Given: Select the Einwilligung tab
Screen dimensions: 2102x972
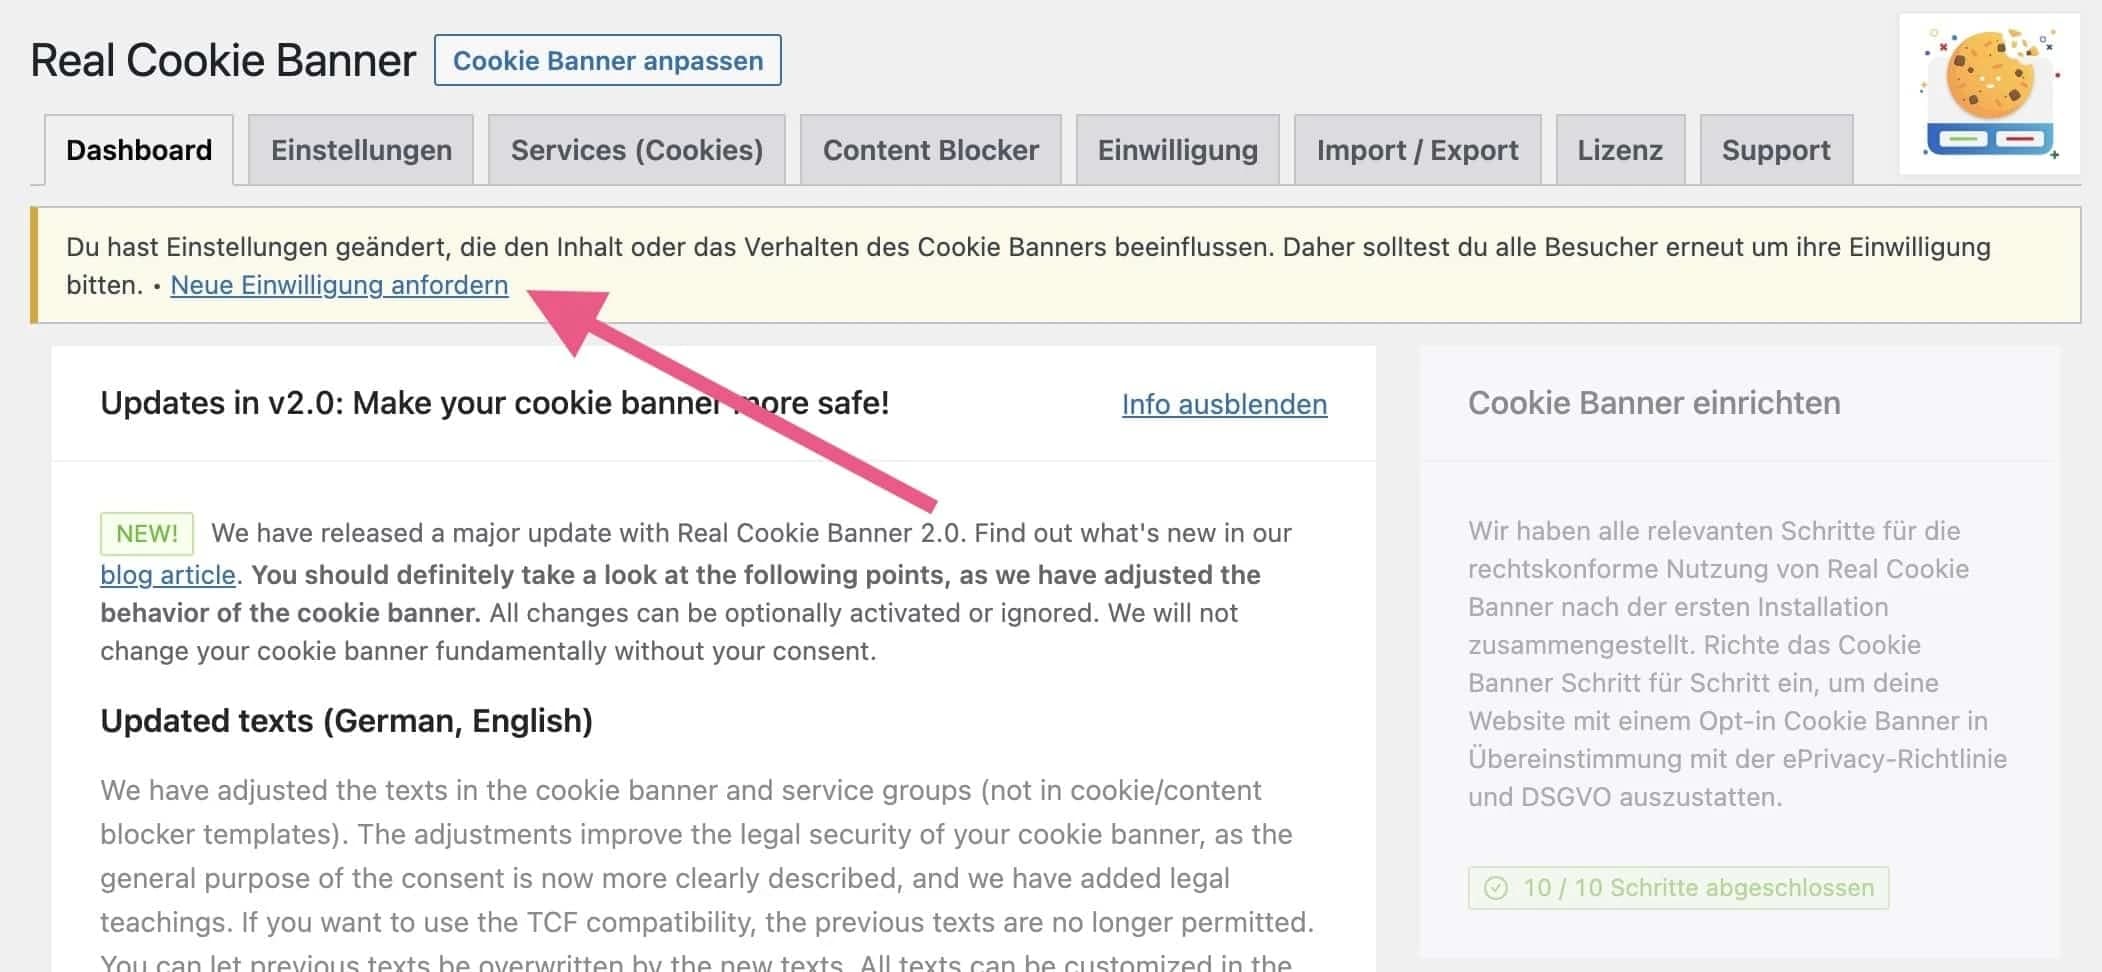Looking at the screenshot, I should 1177,150.
